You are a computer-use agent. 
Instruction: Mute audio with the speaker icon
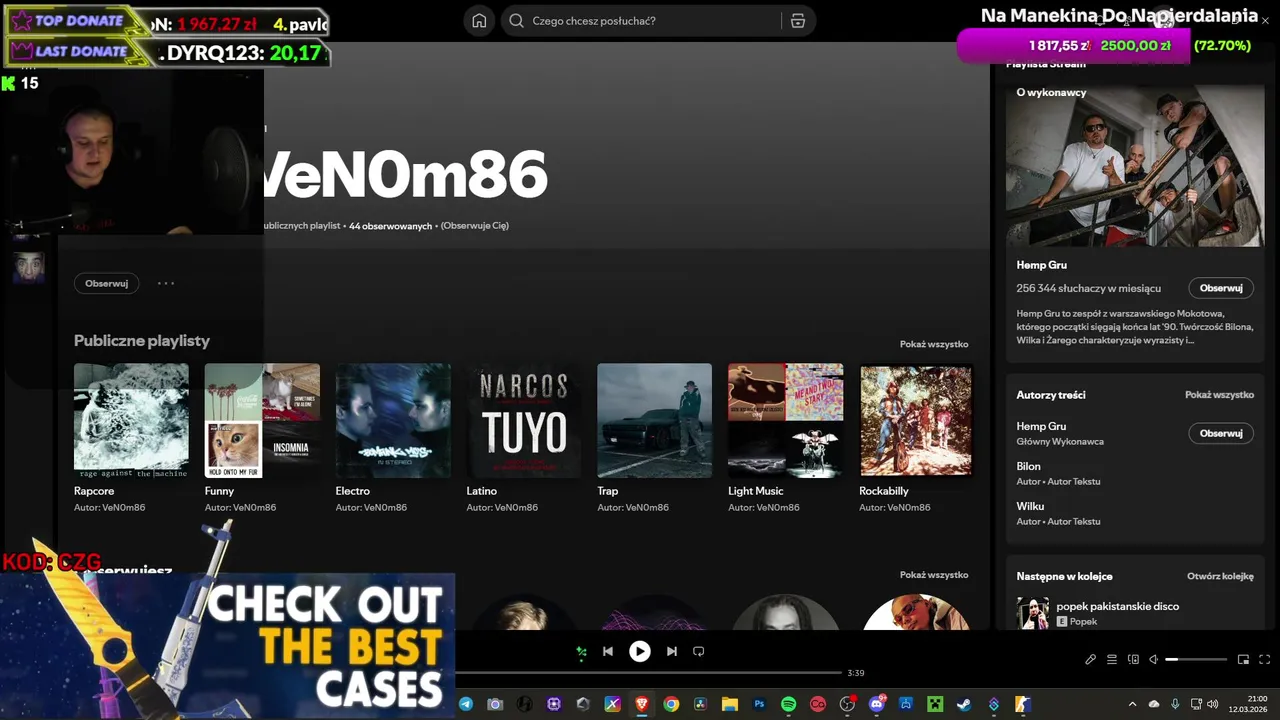(1153, 659)
